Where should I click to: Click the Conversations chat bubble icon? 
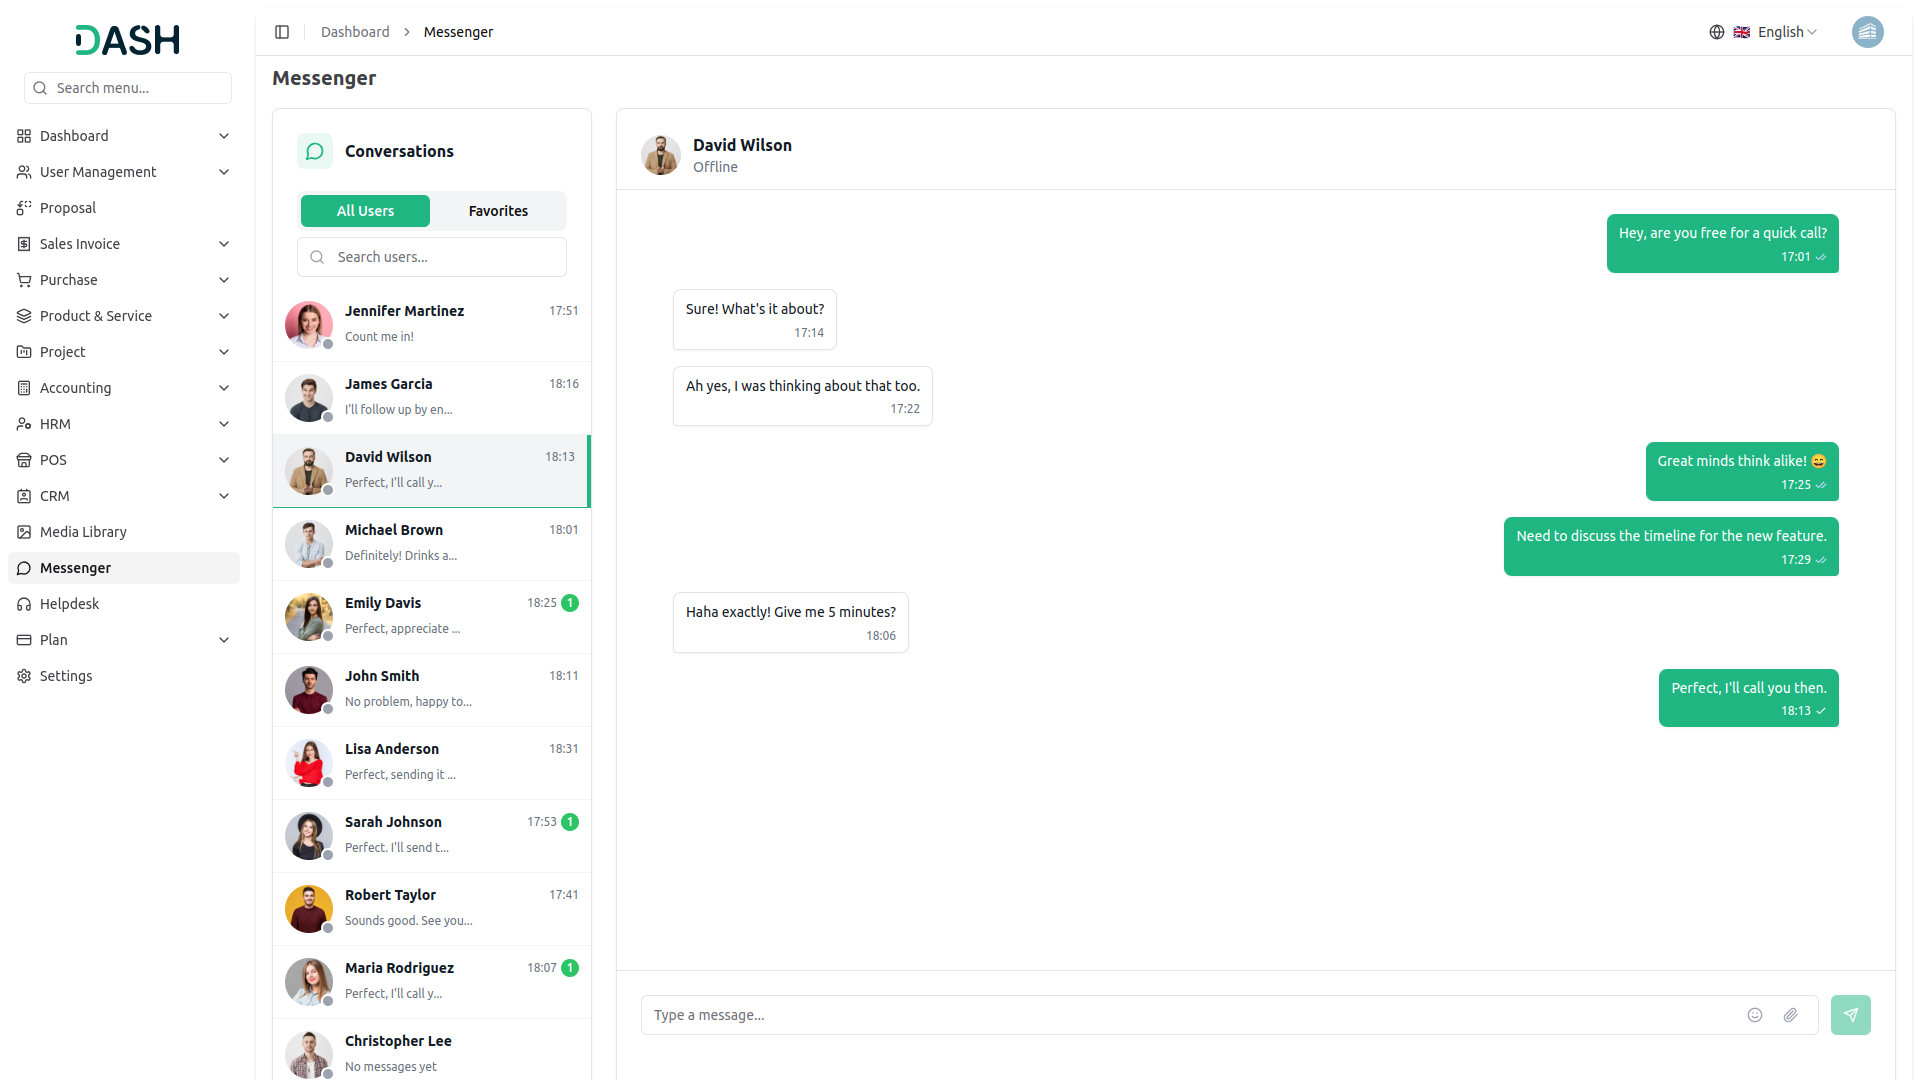click(x=315, y=151)
